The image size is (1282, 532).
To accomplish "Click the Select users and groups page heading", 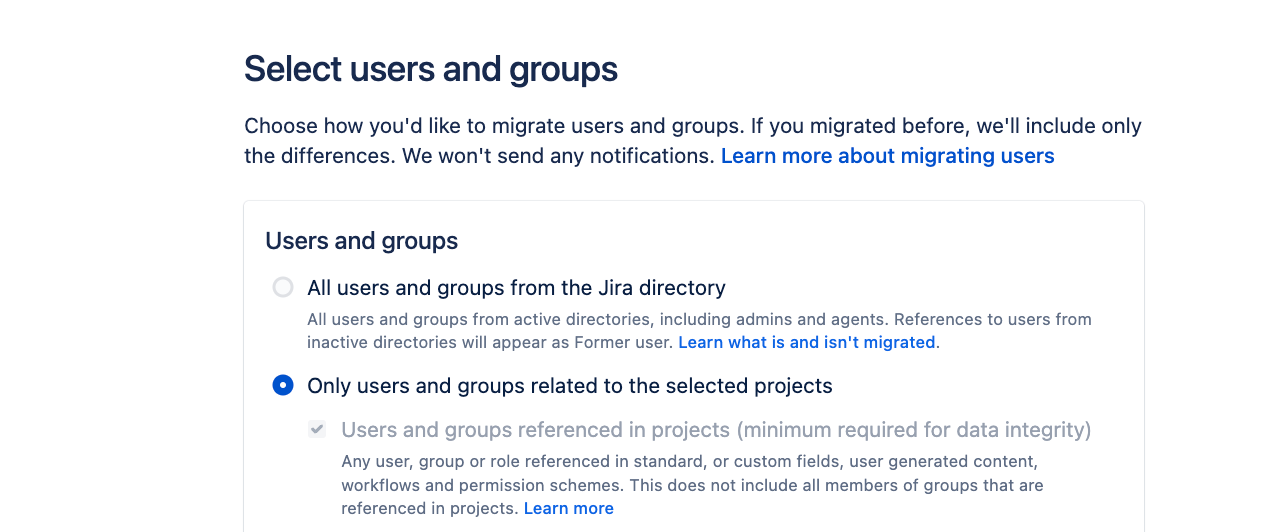I will (431, 69).
